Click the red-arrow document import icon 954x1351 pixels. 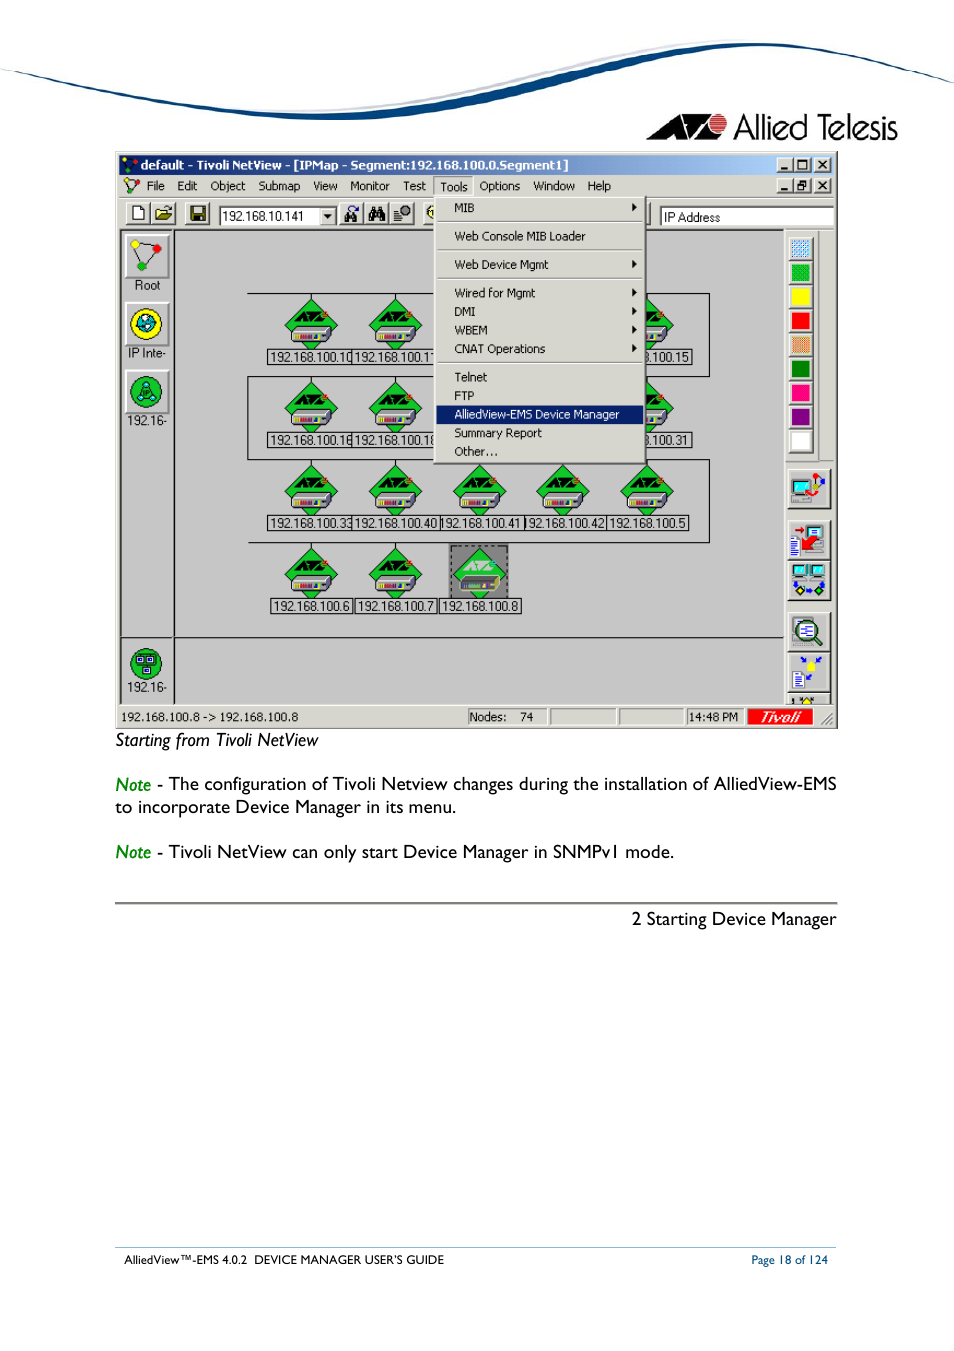tap(808, 540)
